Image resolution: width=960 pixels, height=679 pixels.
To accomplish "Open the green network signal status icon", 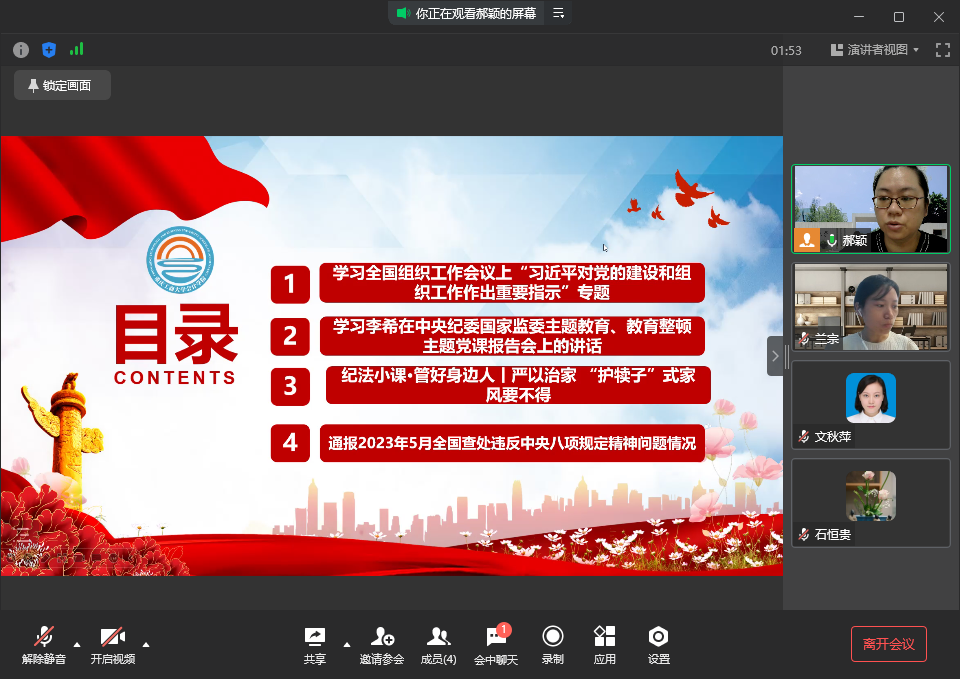I will click(x=76, y=49).
